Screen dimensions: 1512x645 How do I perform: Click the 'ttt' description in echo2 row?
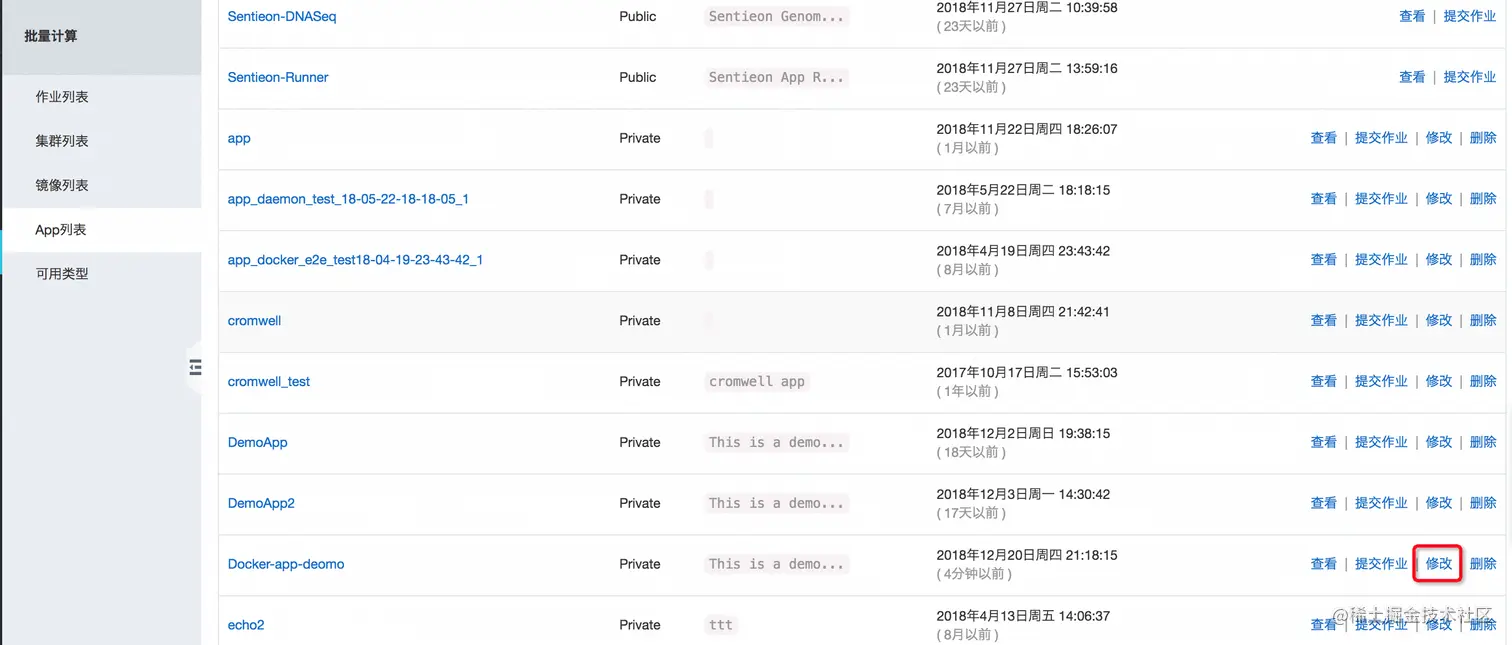[x=721, y=625]
